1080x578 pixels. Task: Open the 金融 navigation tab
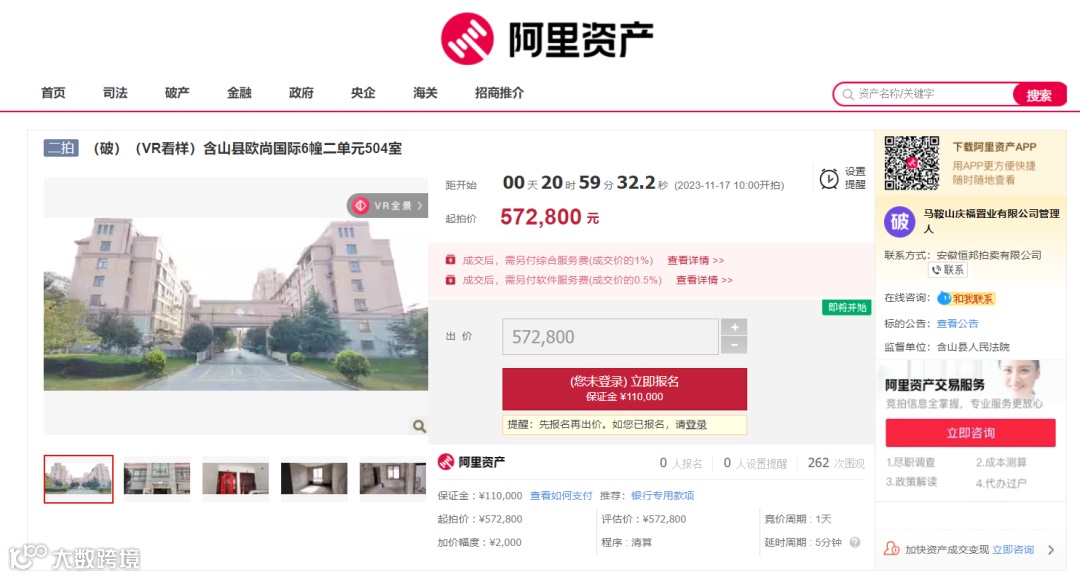(x=239, y=93)
